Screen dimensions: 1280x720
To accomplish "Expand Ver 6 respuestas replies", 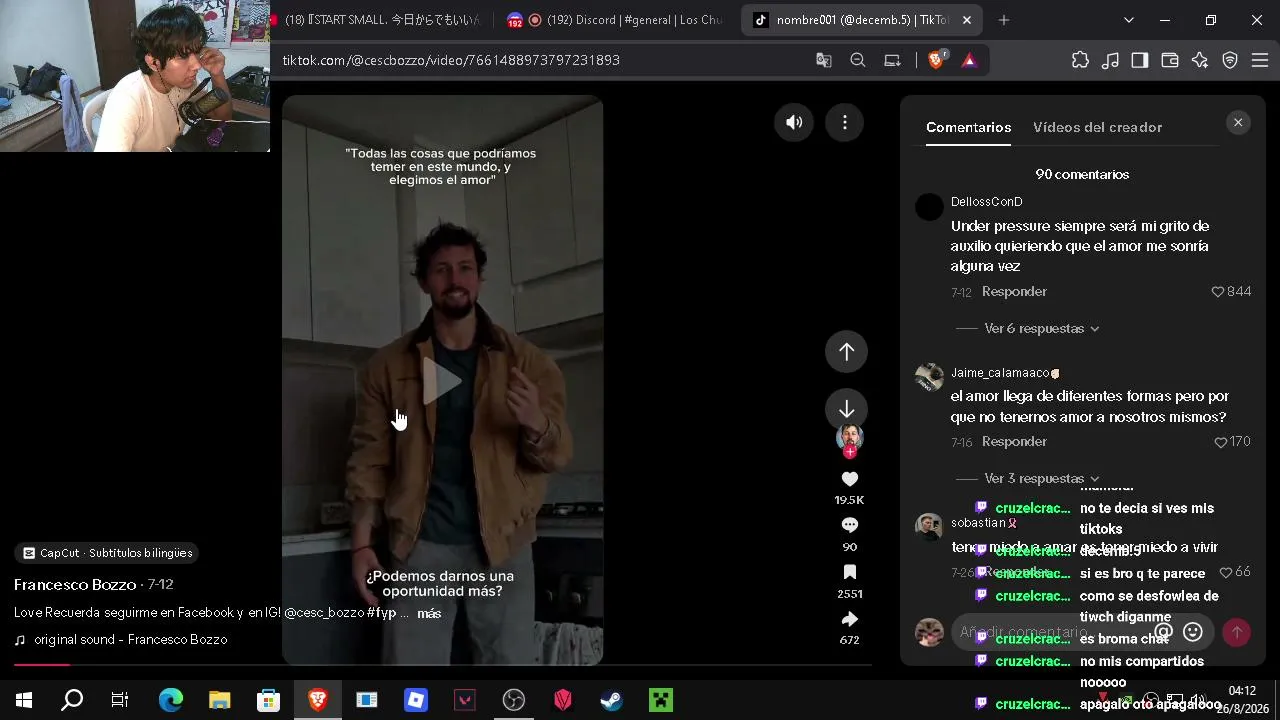I will click(x=1041, y=329).
